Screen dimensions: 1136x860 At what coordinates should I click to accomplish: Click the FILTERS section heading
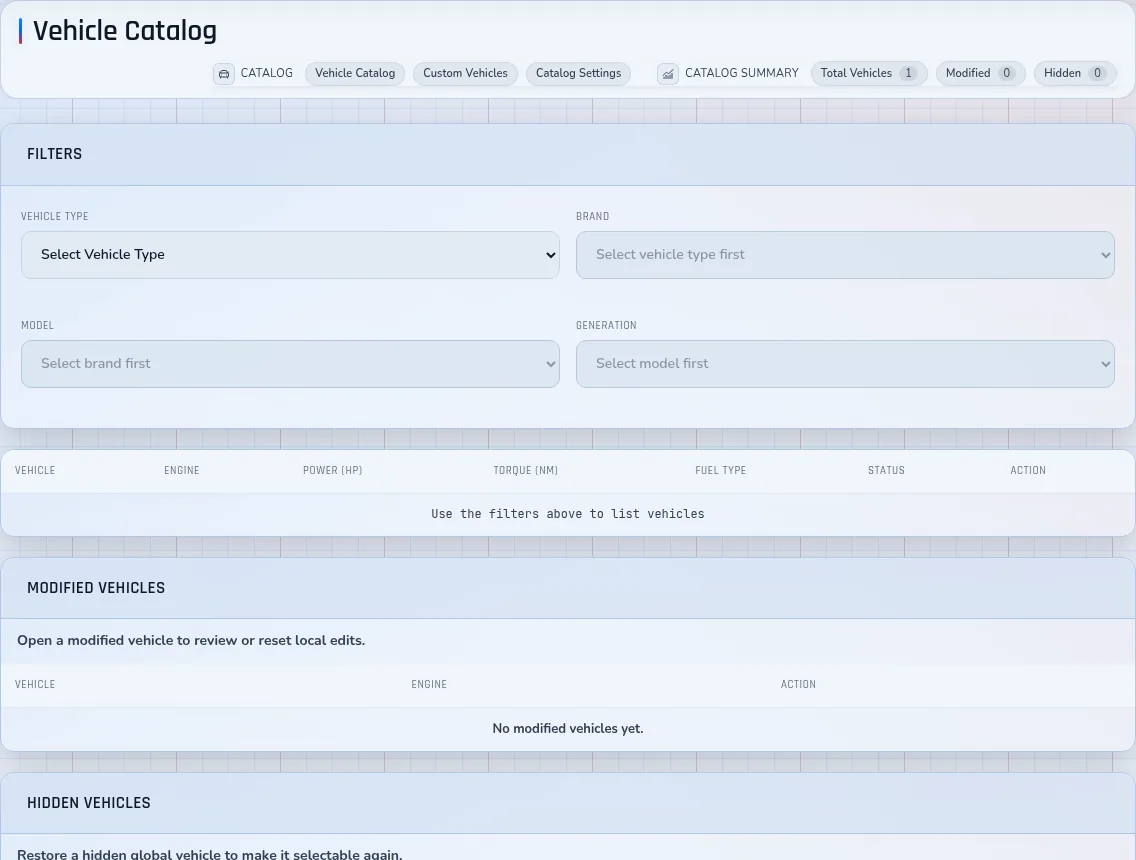(54, 154)
